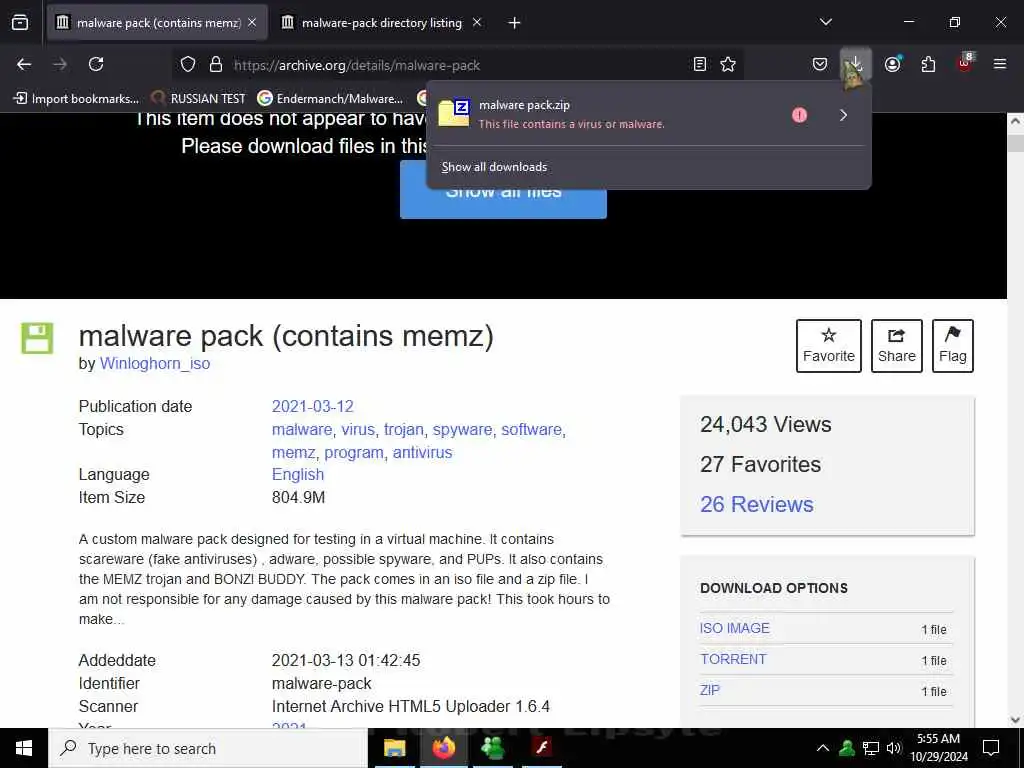
Task: Open English language link
Action: [298, 475]
